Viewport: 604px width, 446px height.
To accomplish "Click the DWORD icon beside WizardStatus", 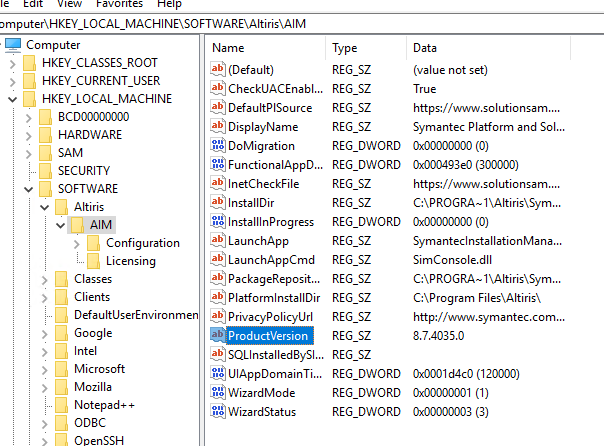I will [x=217, y=411].
